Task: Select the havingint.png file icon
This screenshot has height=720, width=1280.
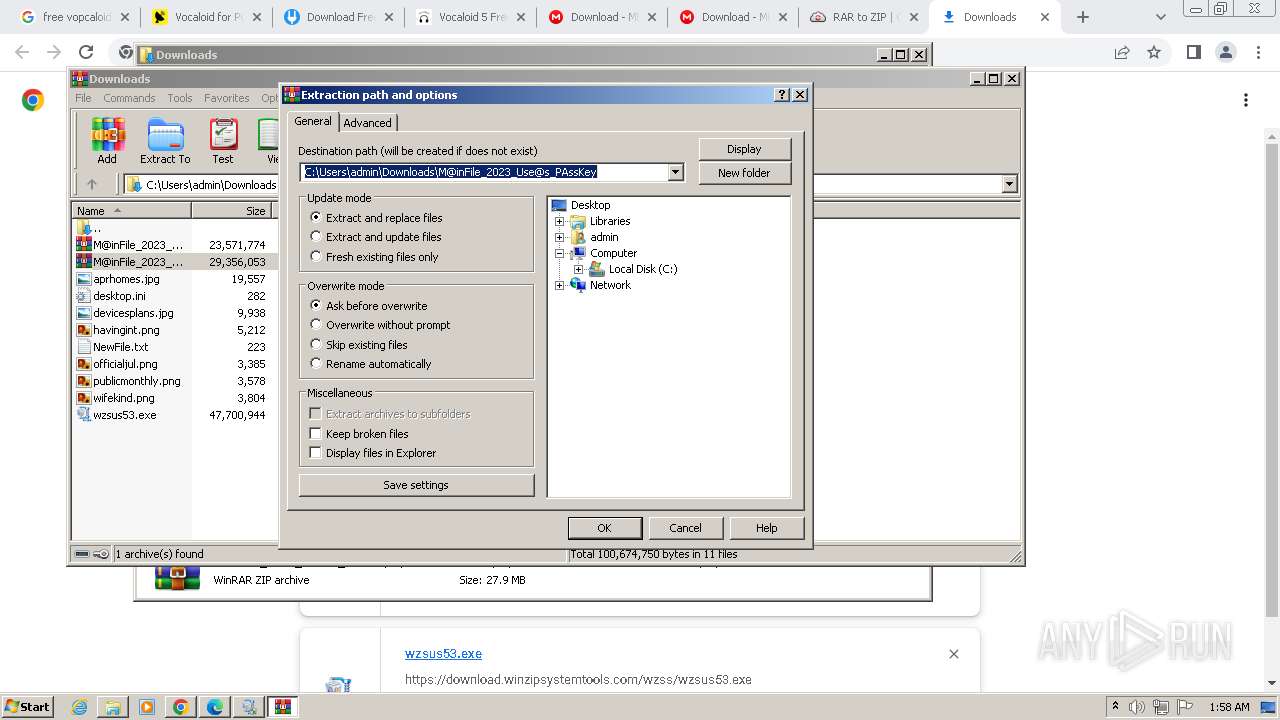Action: click(84, 330)
